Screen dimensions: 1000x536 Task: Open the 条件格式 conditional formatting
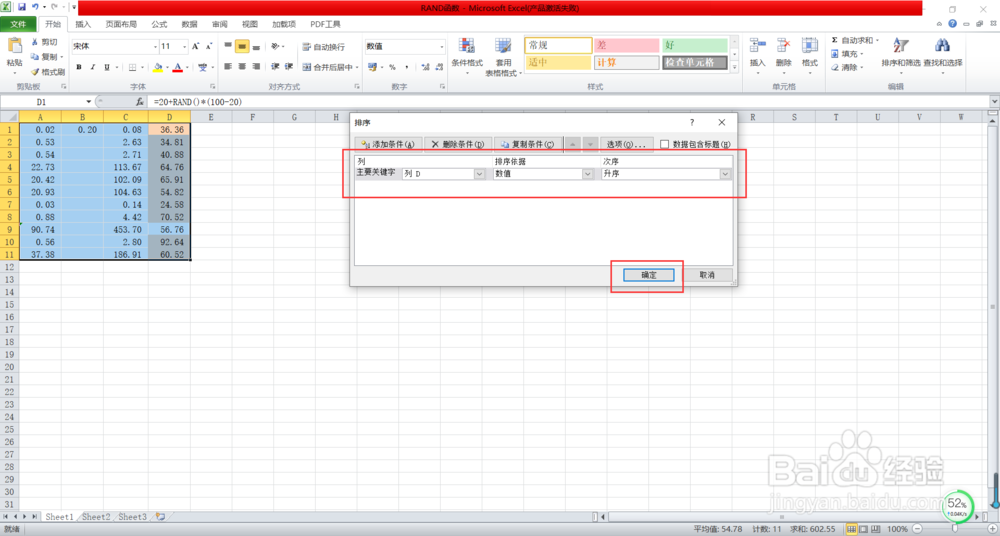coord(467,56)
